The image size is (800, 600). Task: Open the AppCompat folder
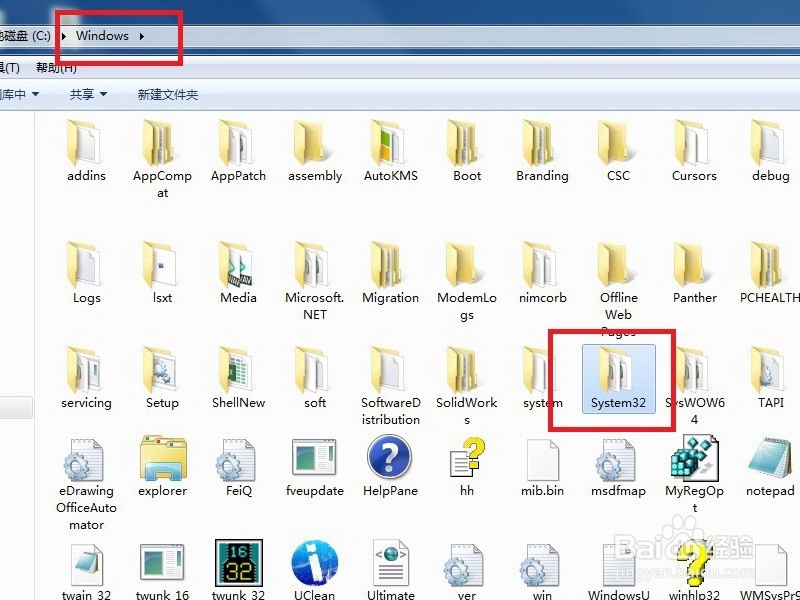coord(162,158)
